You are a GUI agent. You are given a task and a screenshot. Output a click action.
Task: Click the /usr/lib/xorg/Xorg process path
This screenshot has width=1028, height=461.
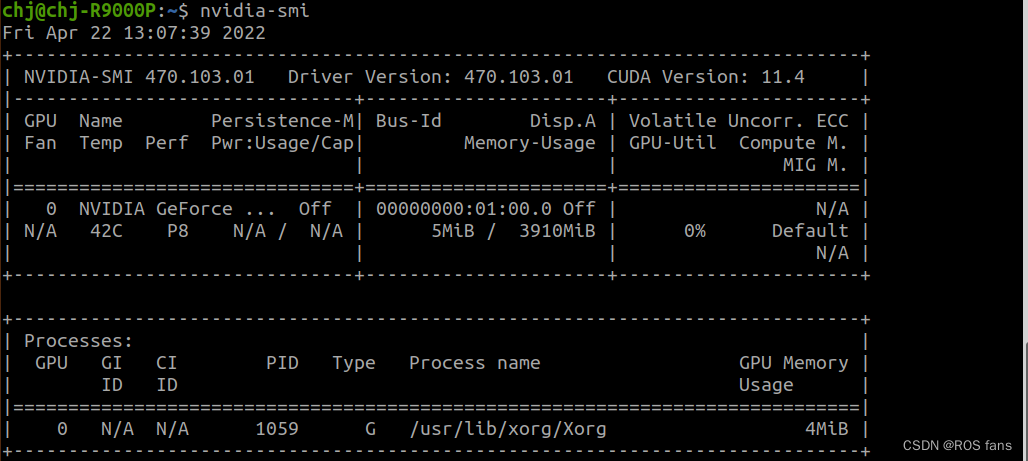point(508,430)
